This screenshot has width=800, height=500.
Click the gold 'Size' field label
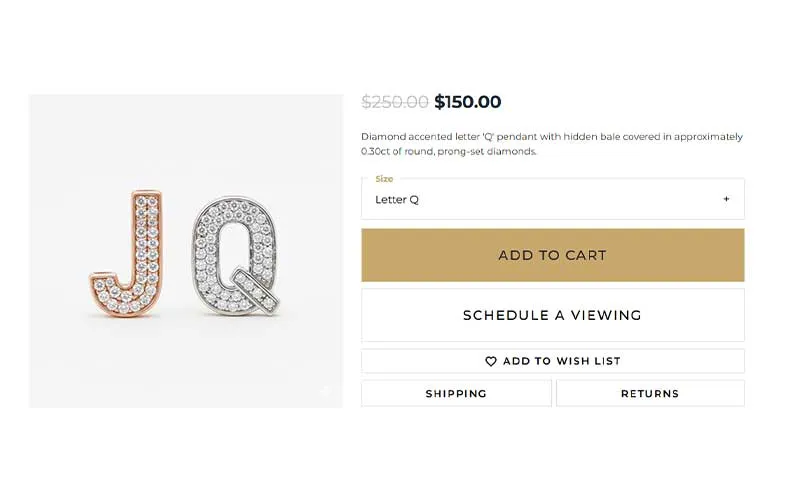point(384,179)
